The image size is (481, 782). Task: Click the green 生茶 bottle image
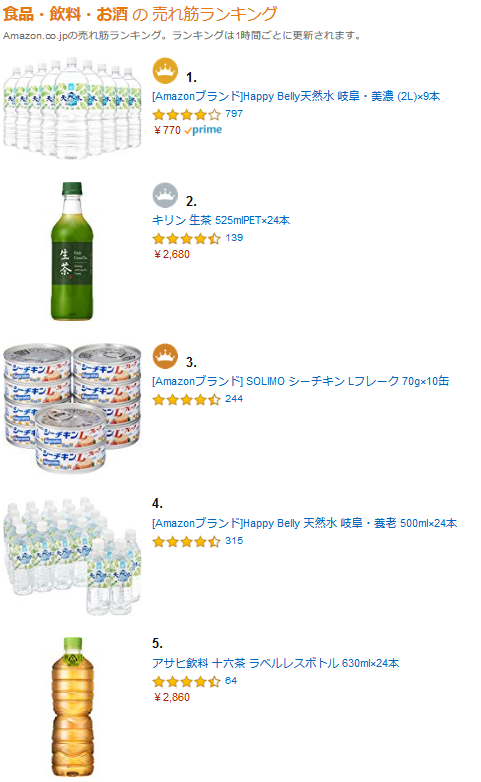pos(72,251)
